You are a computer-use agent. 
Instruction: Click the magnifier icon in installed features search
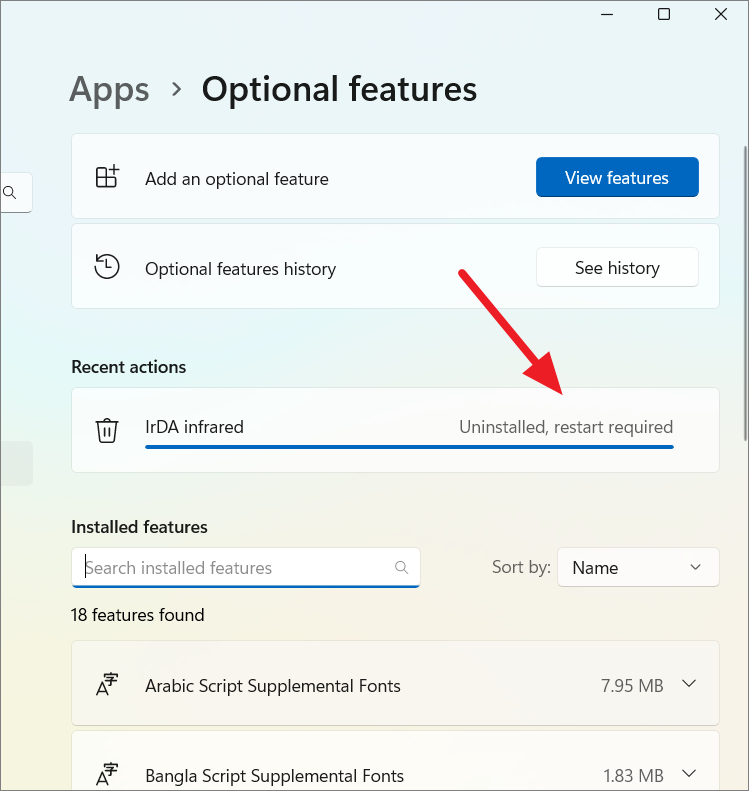[402, 567]
